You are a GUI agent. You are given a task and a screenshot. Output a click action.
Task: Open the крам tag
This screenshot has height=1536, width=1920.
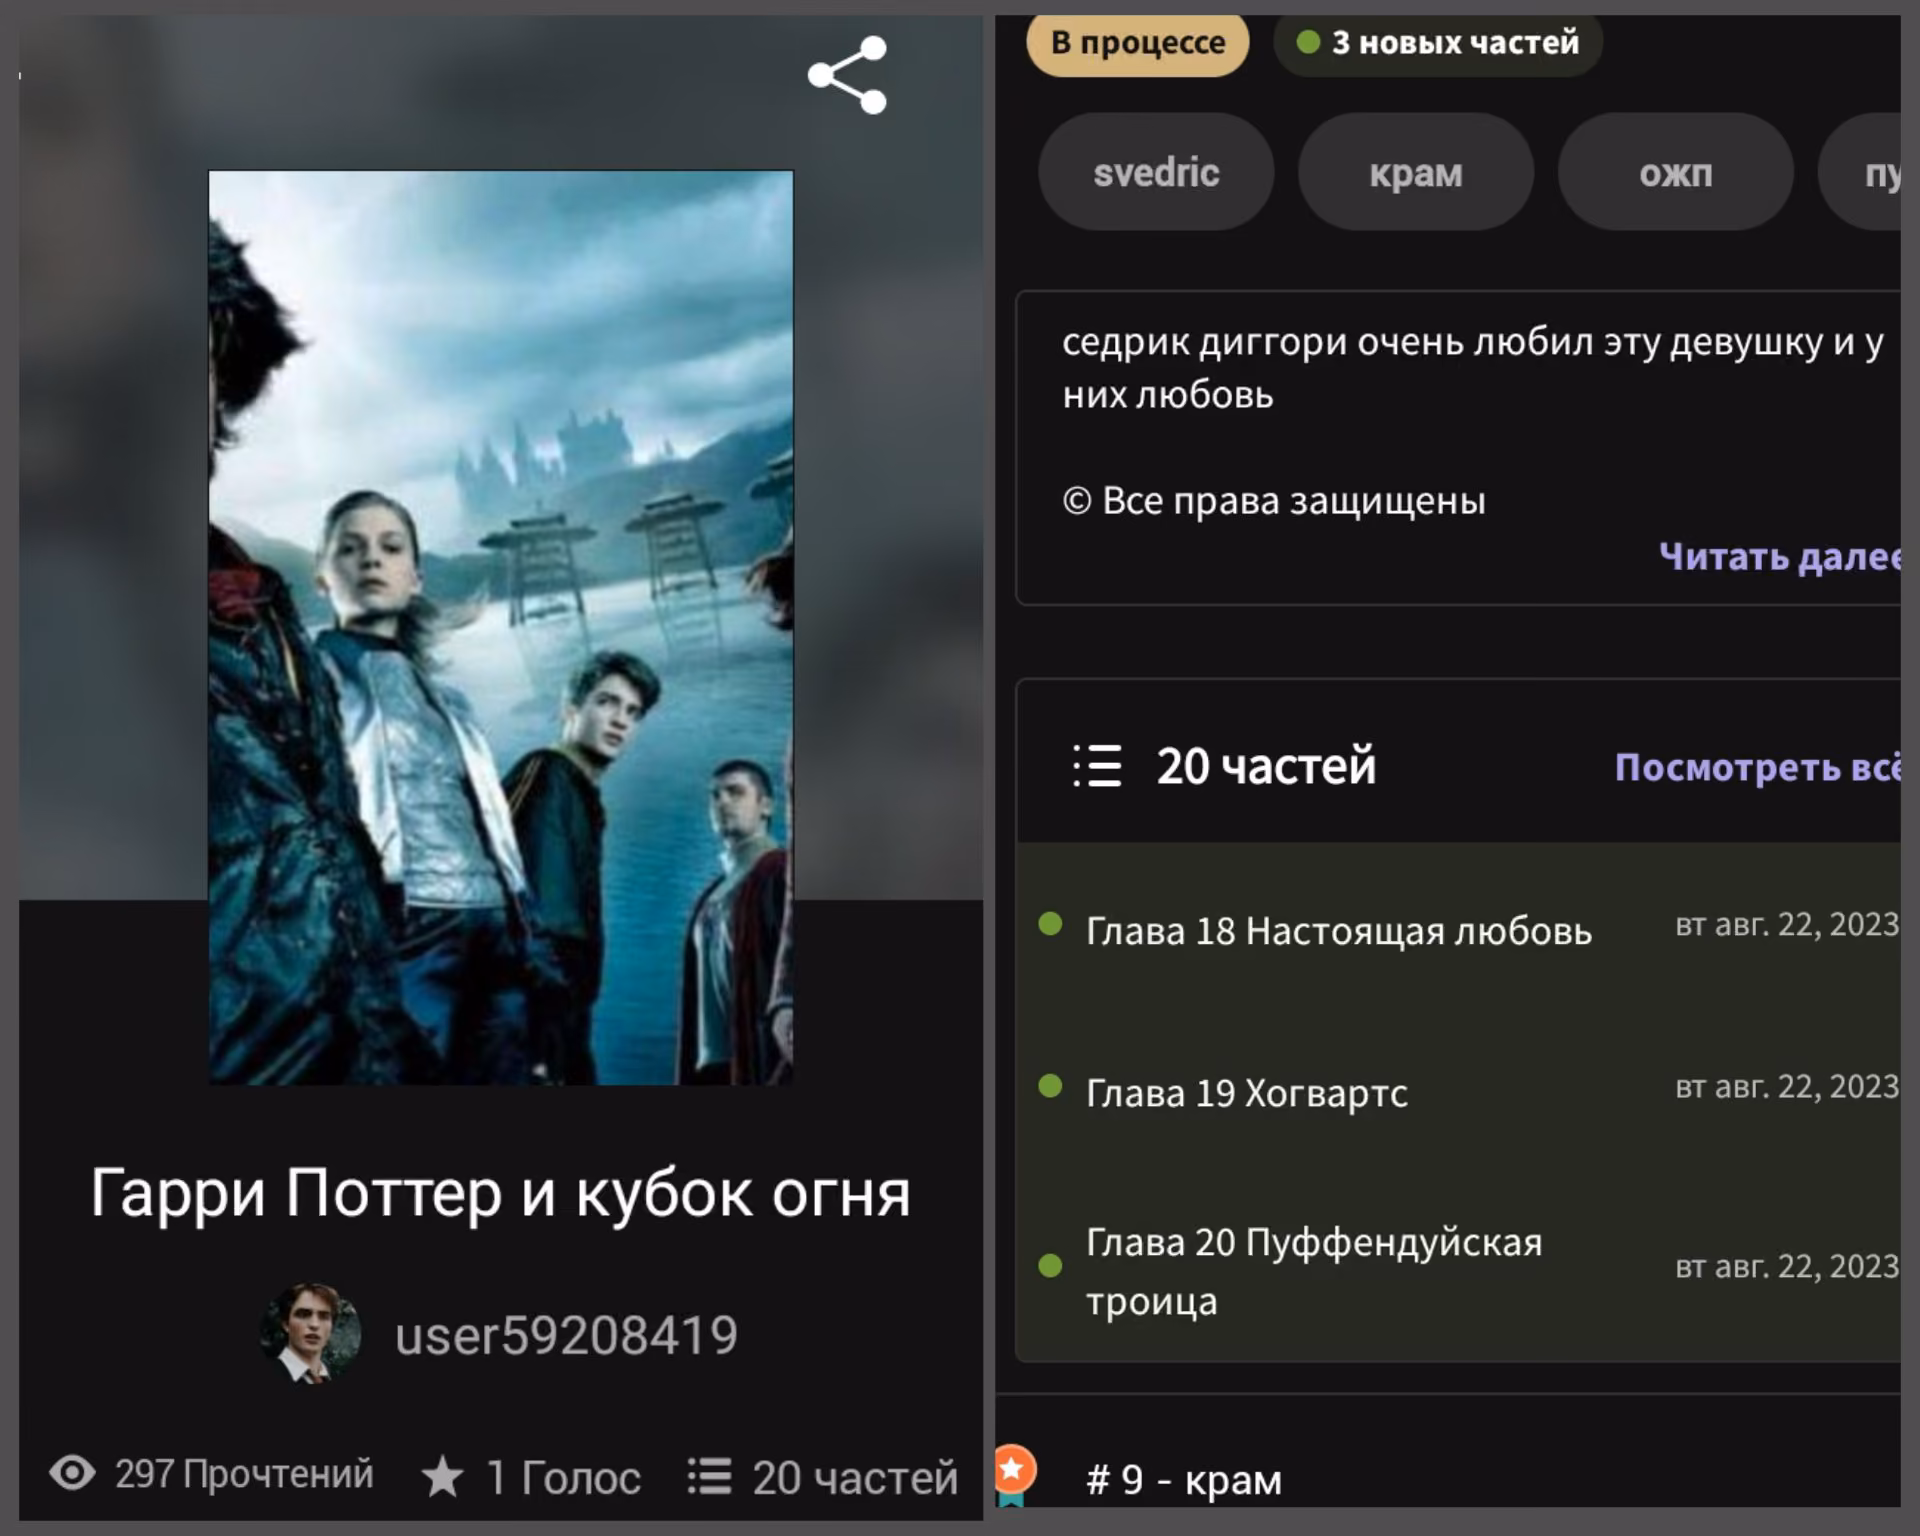pos(1416,172)
